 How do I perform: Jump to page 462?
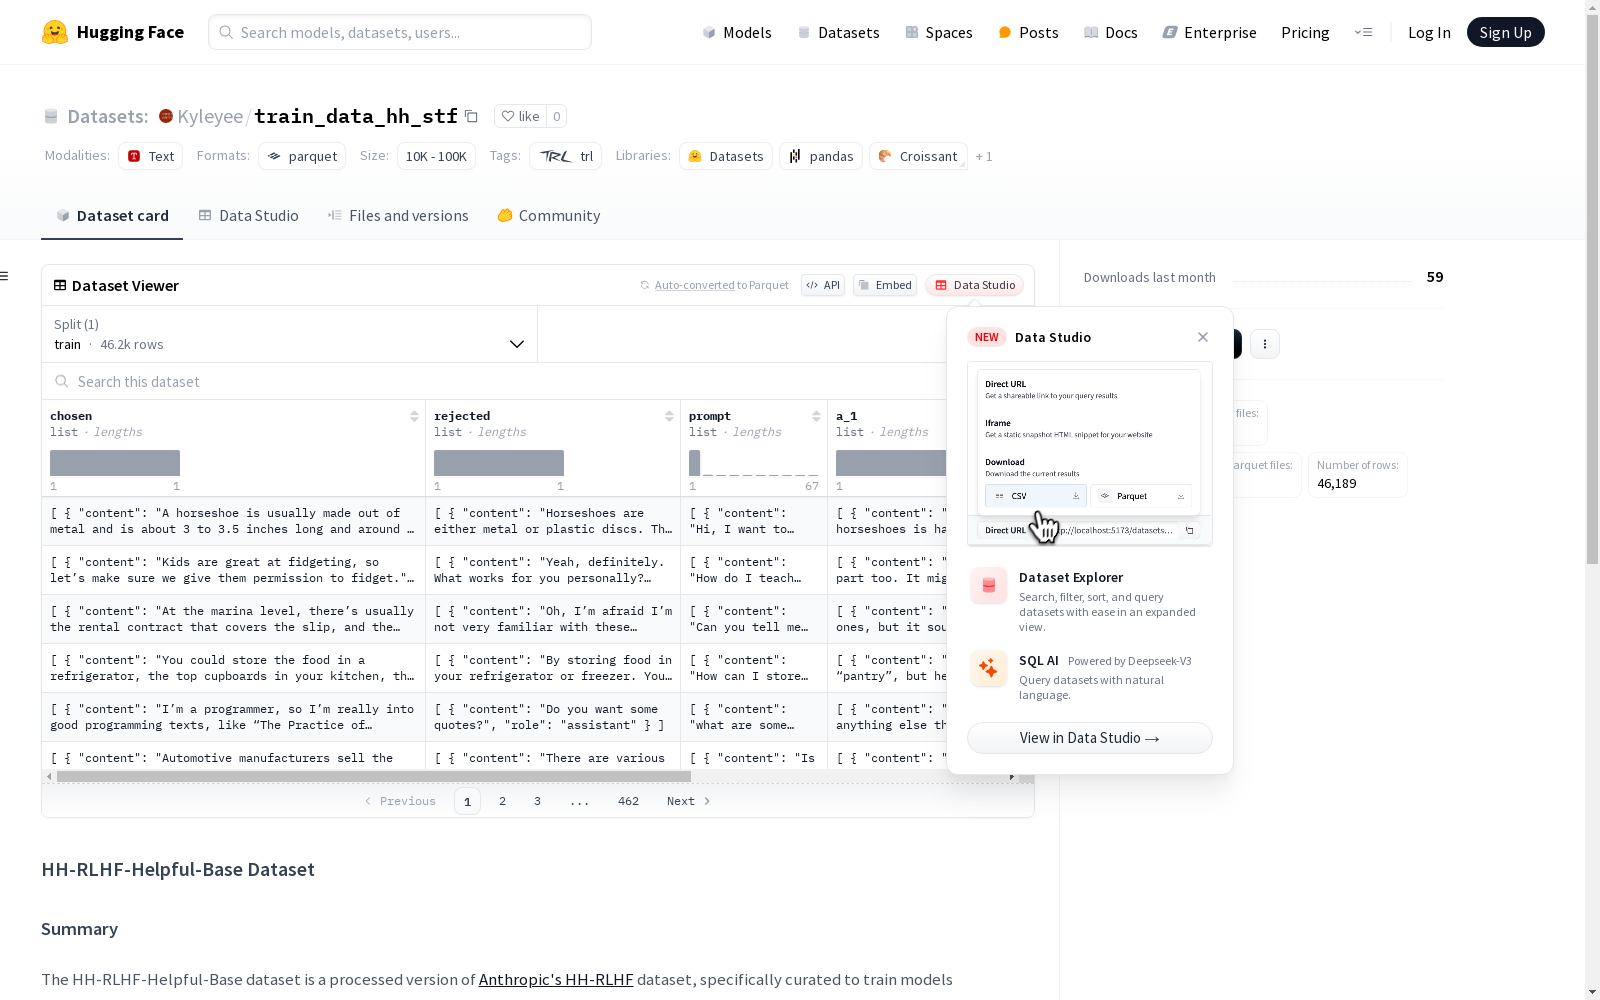point(628,801)
